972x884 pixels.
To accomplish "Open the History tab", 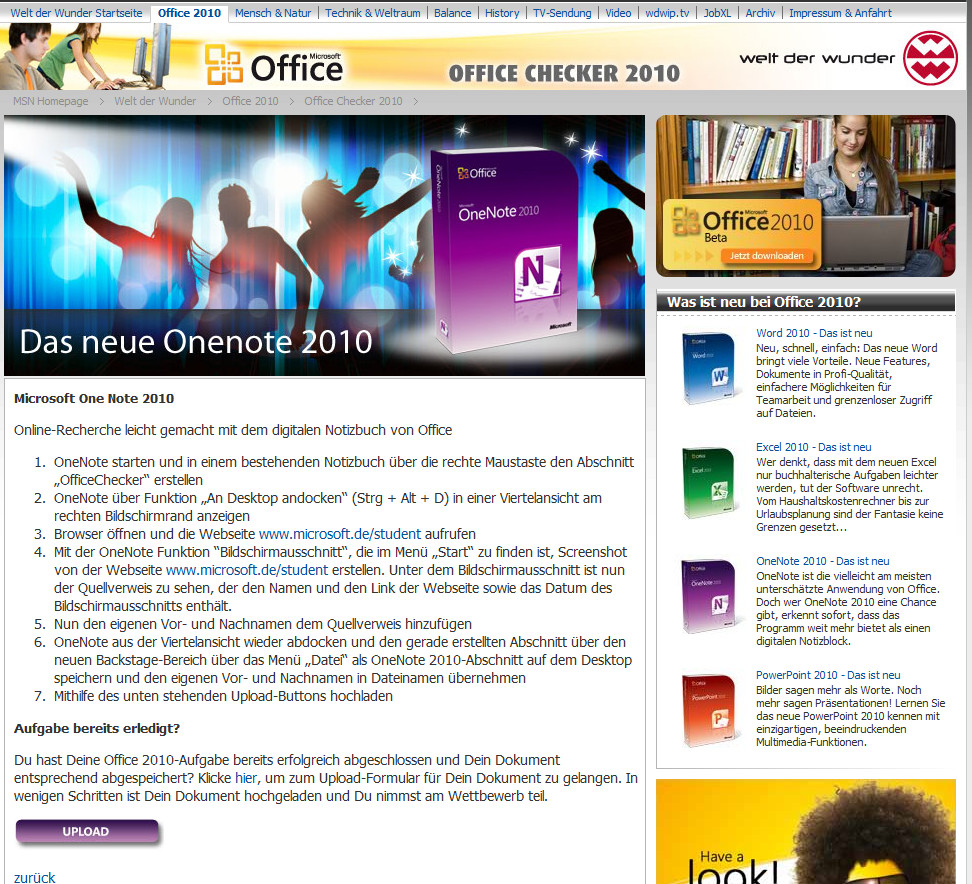I will tap(502, 13).
